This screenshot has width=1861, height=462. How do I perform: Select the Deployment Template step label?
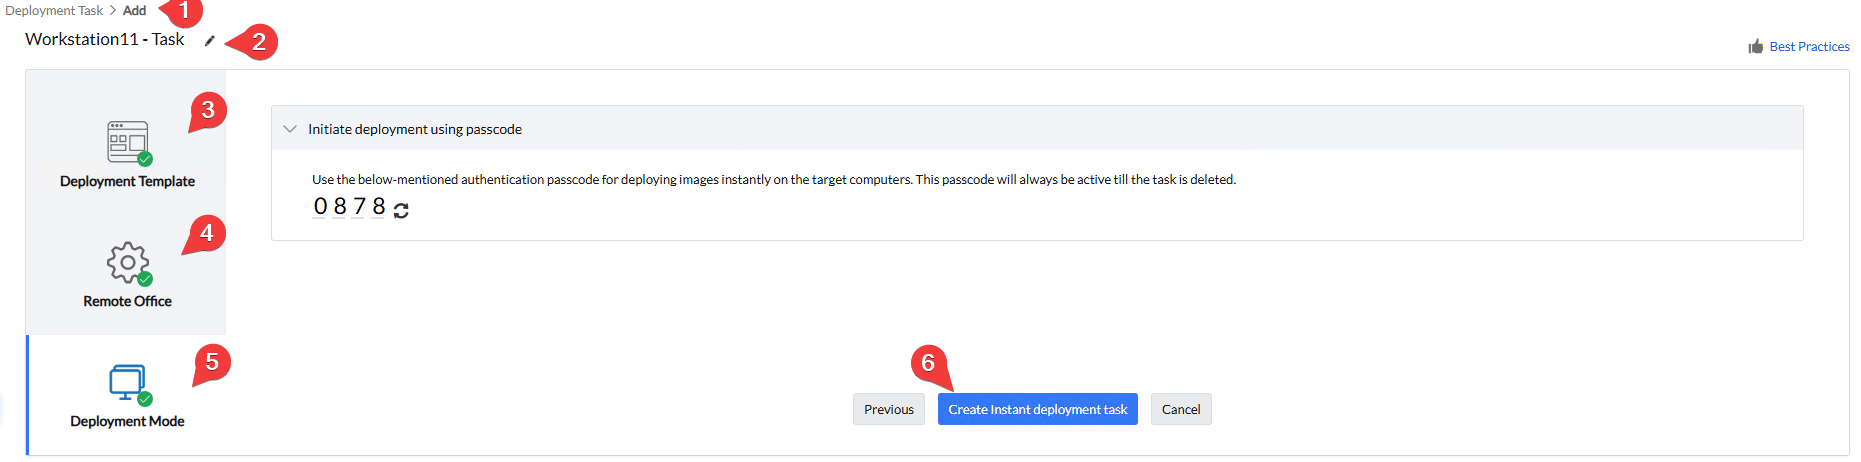(127, 181)
